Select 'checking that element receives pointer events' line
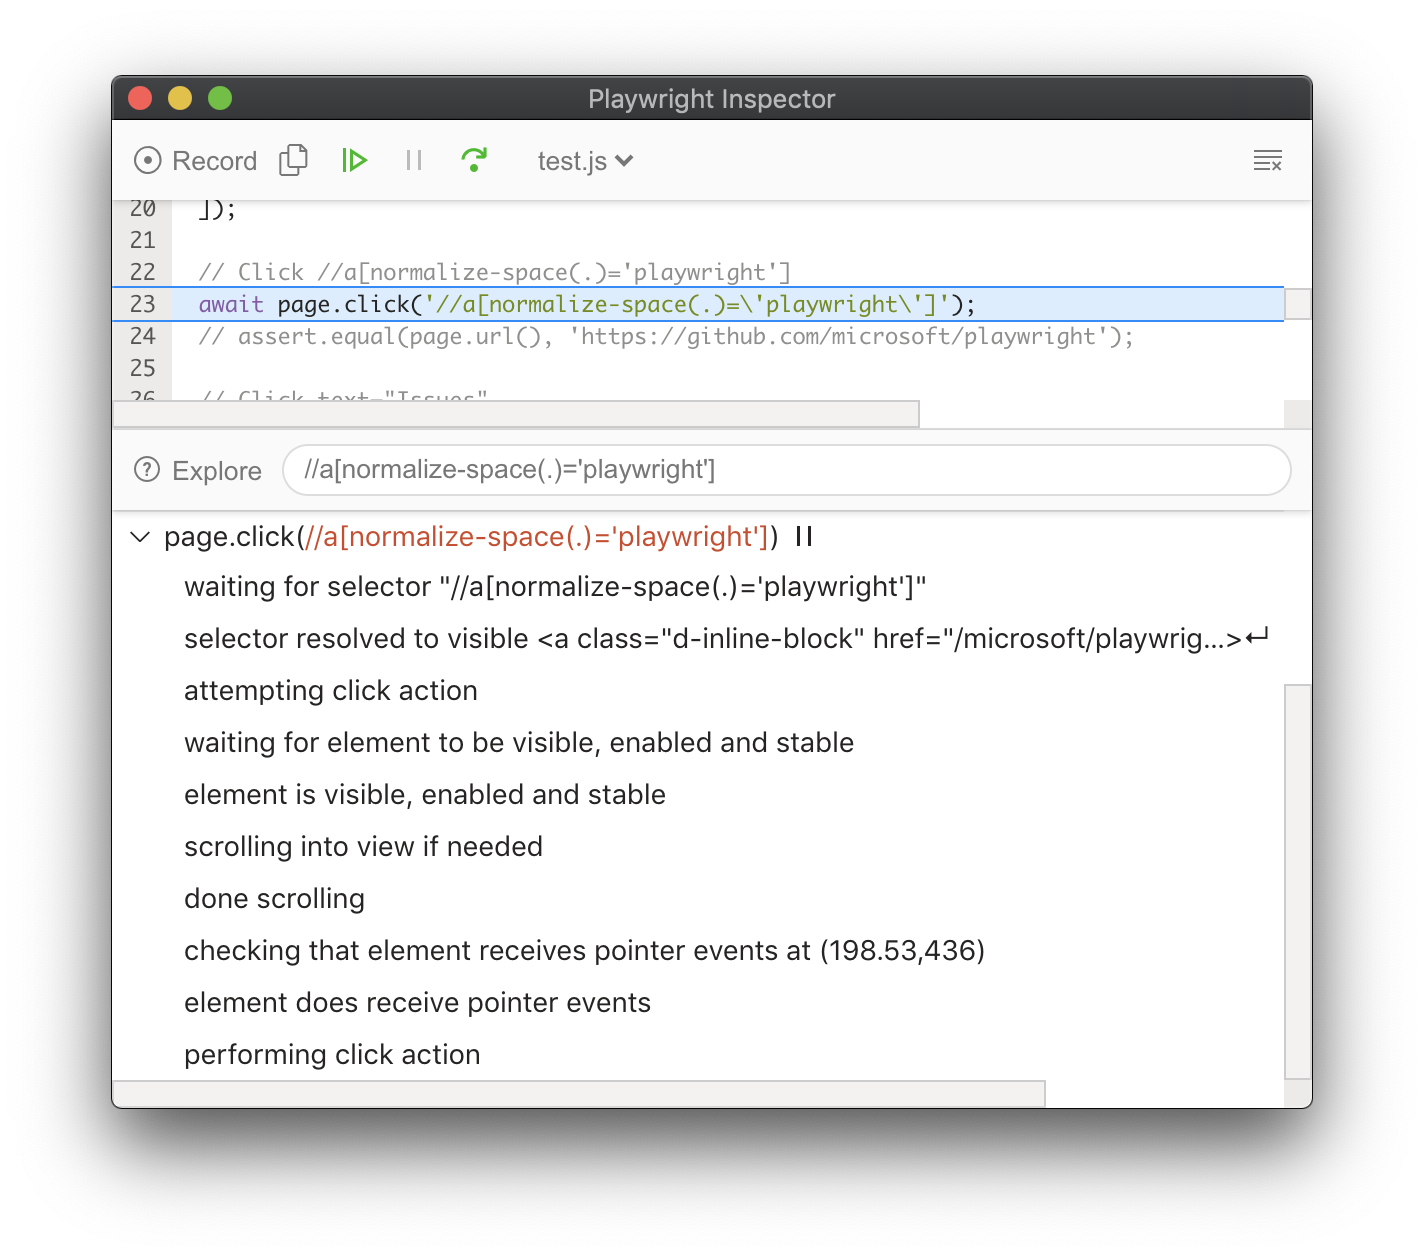This screenshot has width=1424, height=1256. (x=584, y=951)
